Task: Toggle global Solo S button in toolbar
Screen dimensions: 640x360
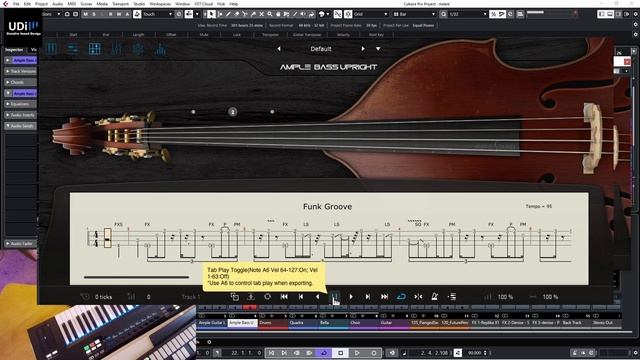Action: (94, 14)
